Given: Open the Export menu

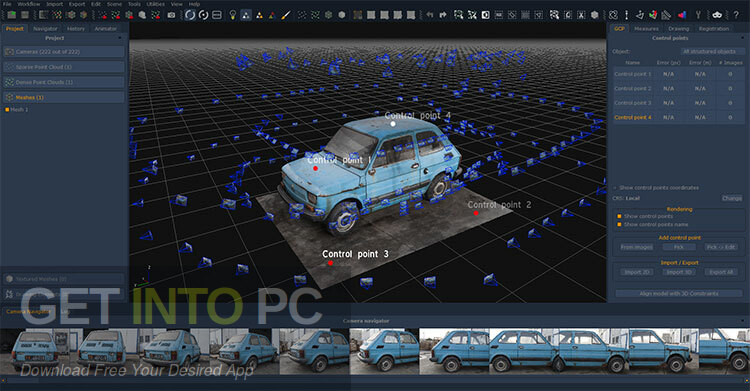Looking at the screenshot, I should click(x=77, y=4).
